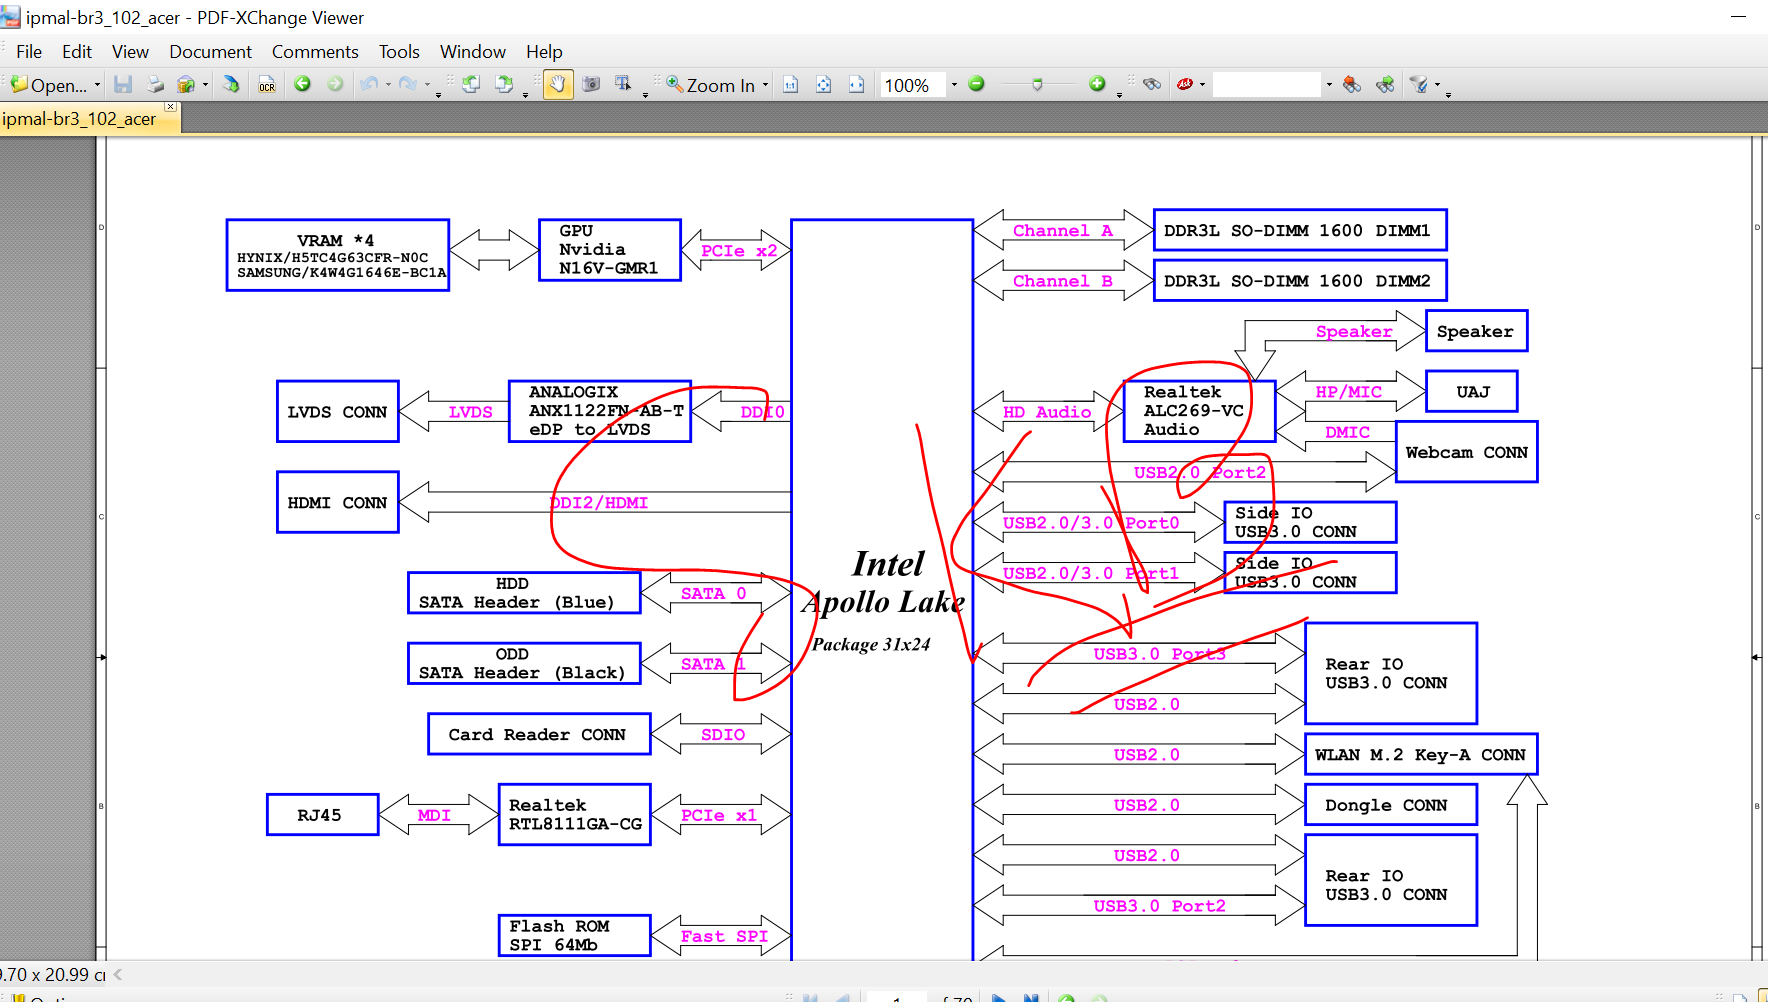Open the scanner options dropdown arrow

pos(205,85)
